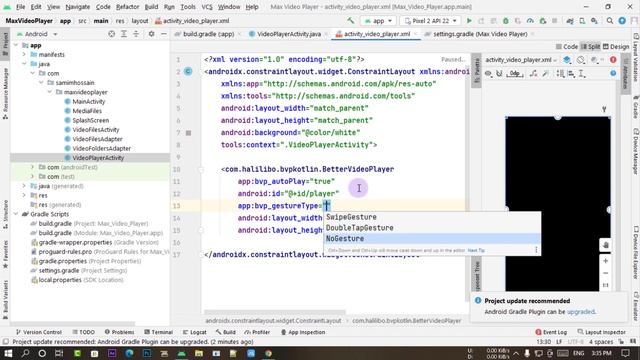Open the Event Log button
The height and width of the screenshot is (360, 640).
[551, 332]
